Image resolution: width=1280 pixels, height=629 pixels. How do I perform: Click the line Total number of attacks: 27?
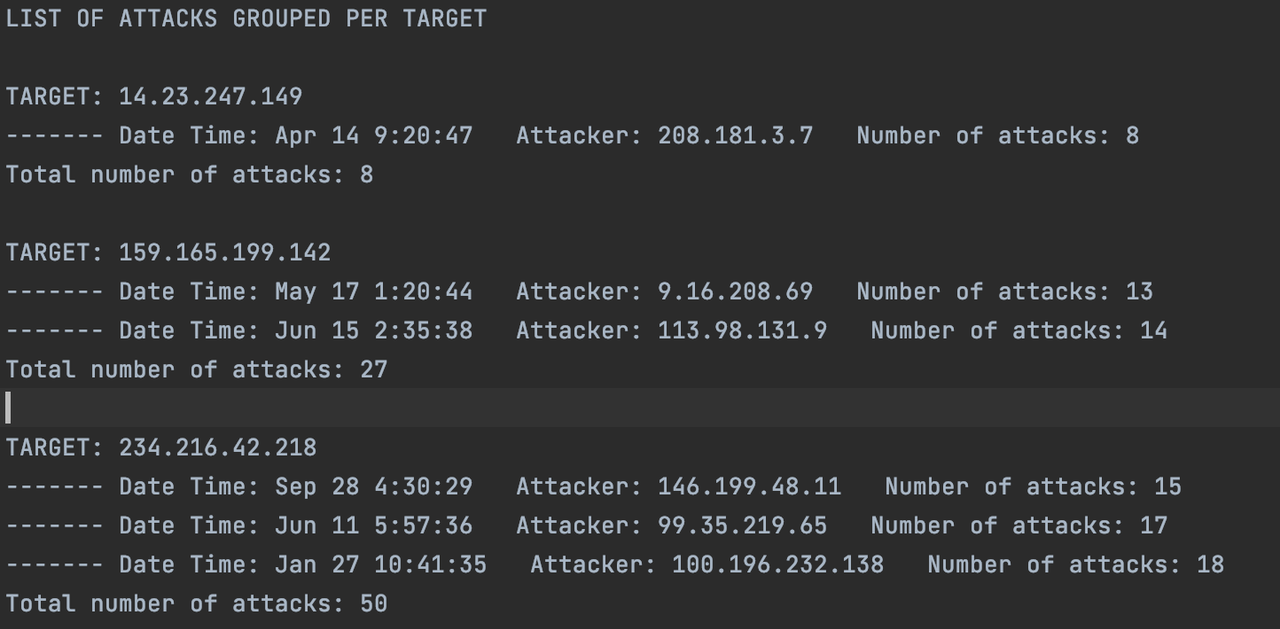click(197, 369)
